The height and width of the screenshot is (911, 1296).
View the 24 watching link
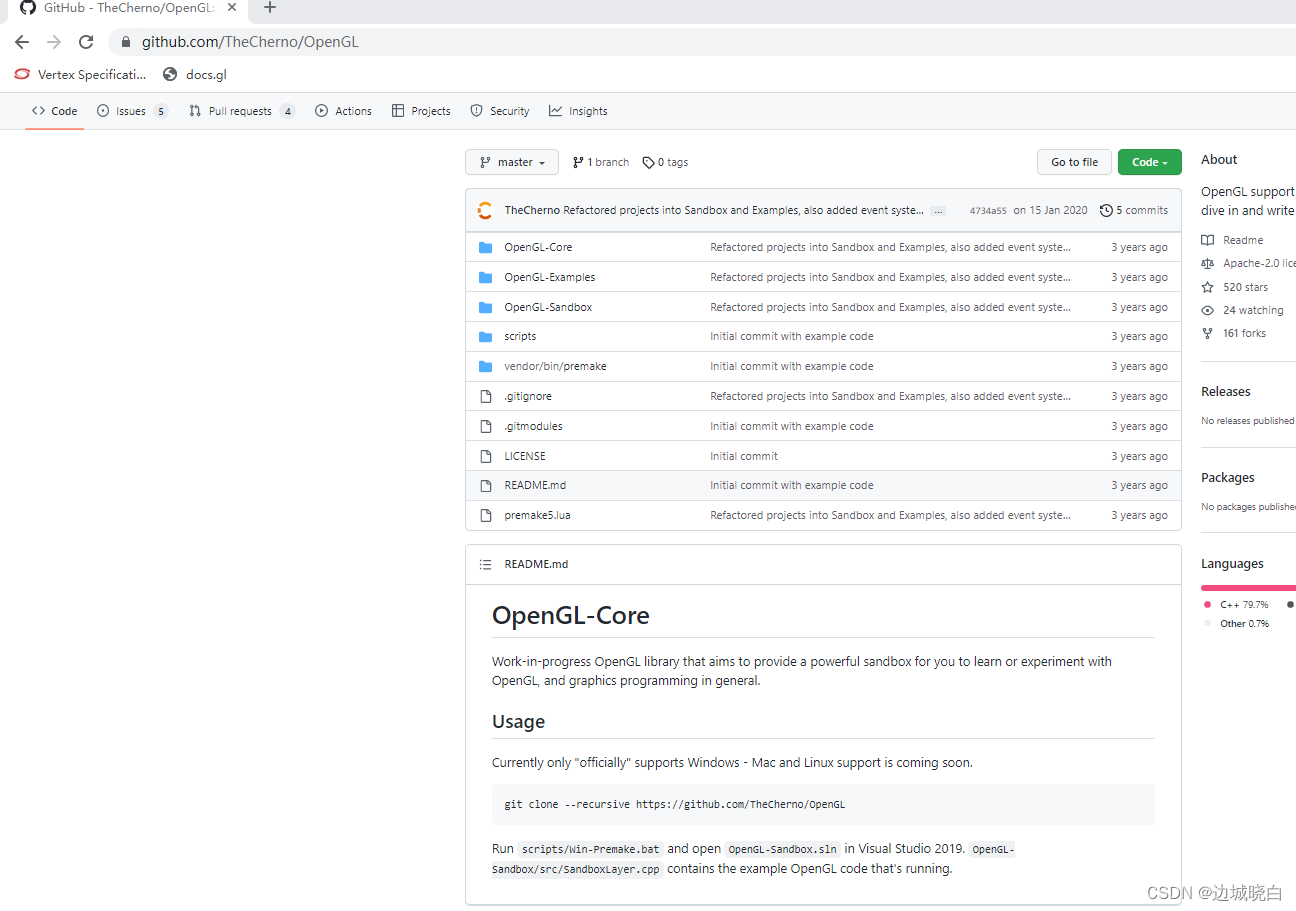1242,310
